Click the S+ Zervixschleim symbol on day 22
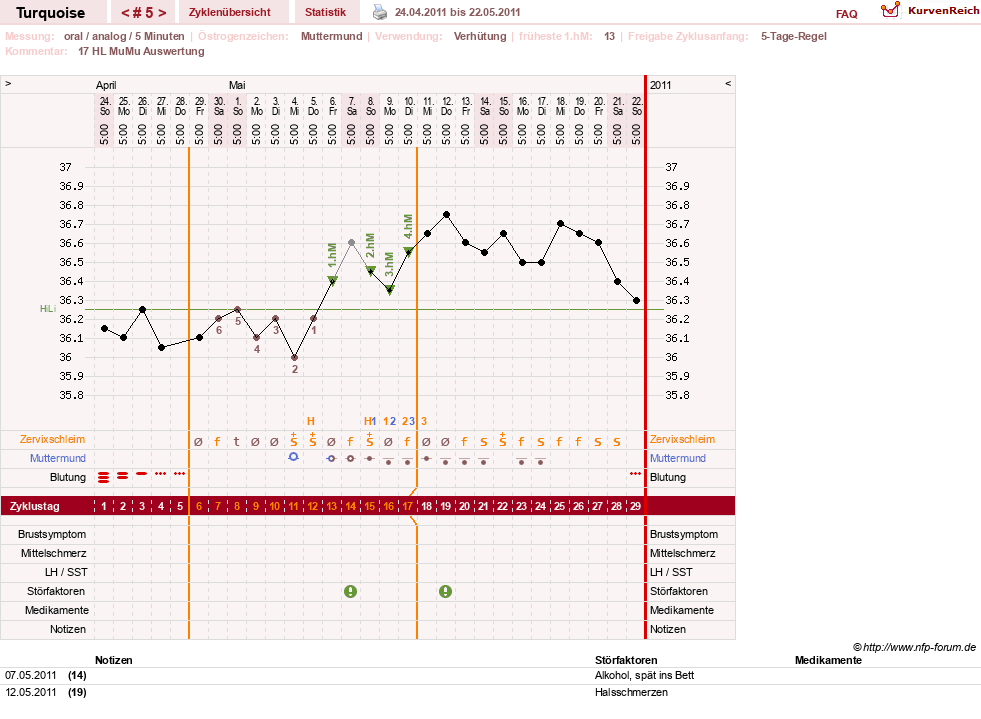Screen dimensions: 981x719 point(502,439)
